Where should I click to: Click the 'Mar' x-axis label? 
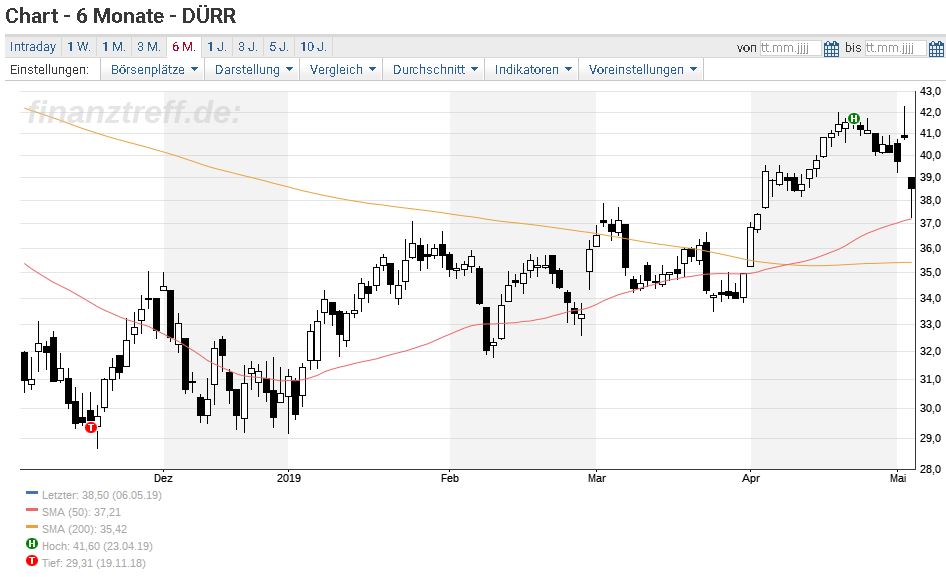tap(597, 478)
